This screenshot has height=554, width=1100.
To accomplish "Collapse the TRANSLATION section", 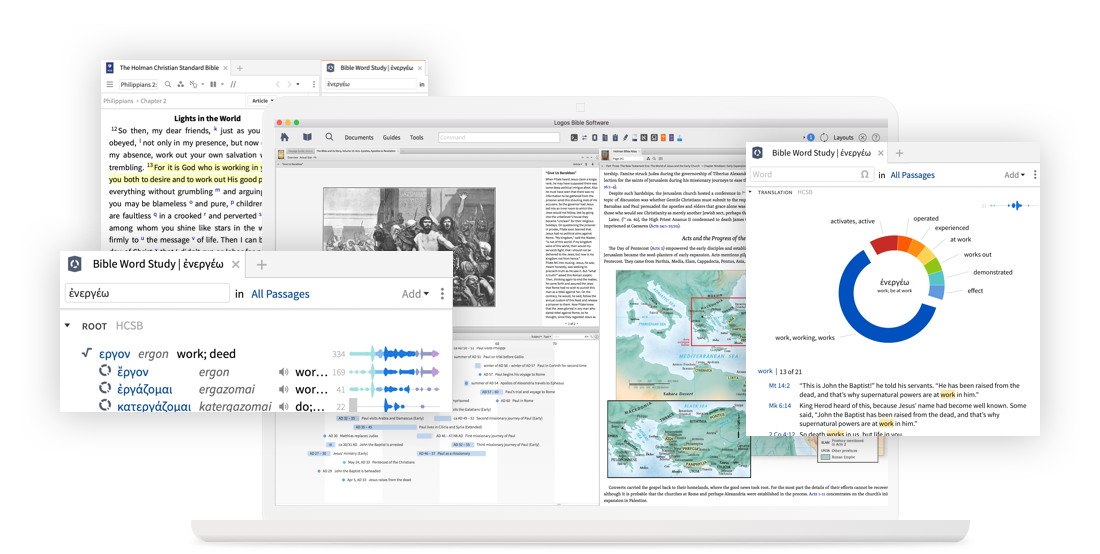I will point(751,192).
